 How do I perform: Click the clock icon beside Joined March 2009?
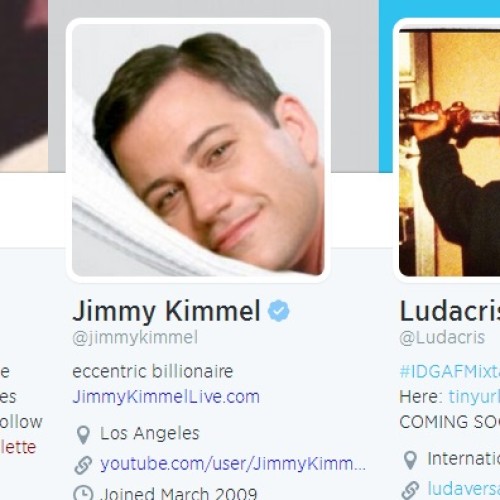[x=83, y=493]
